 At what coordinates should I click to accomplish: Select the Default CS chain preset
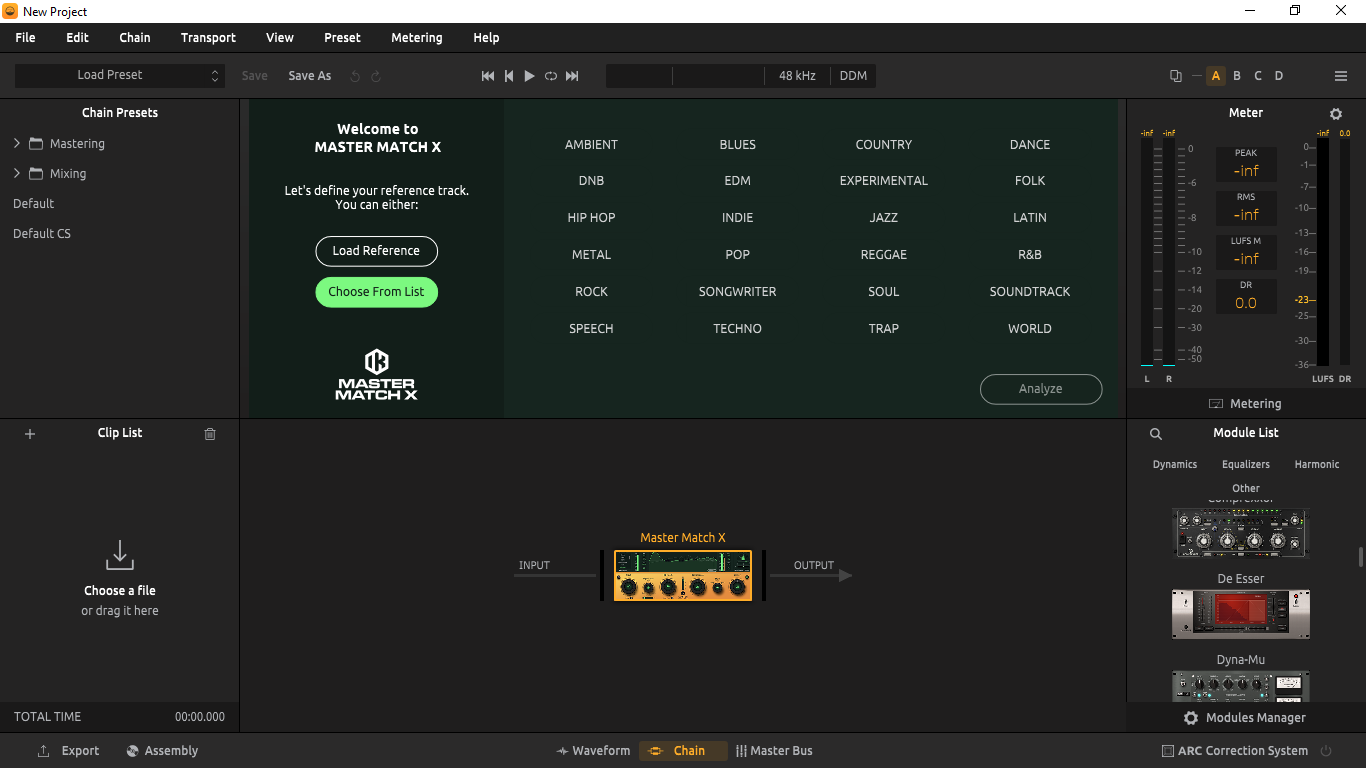pos(42,234)
